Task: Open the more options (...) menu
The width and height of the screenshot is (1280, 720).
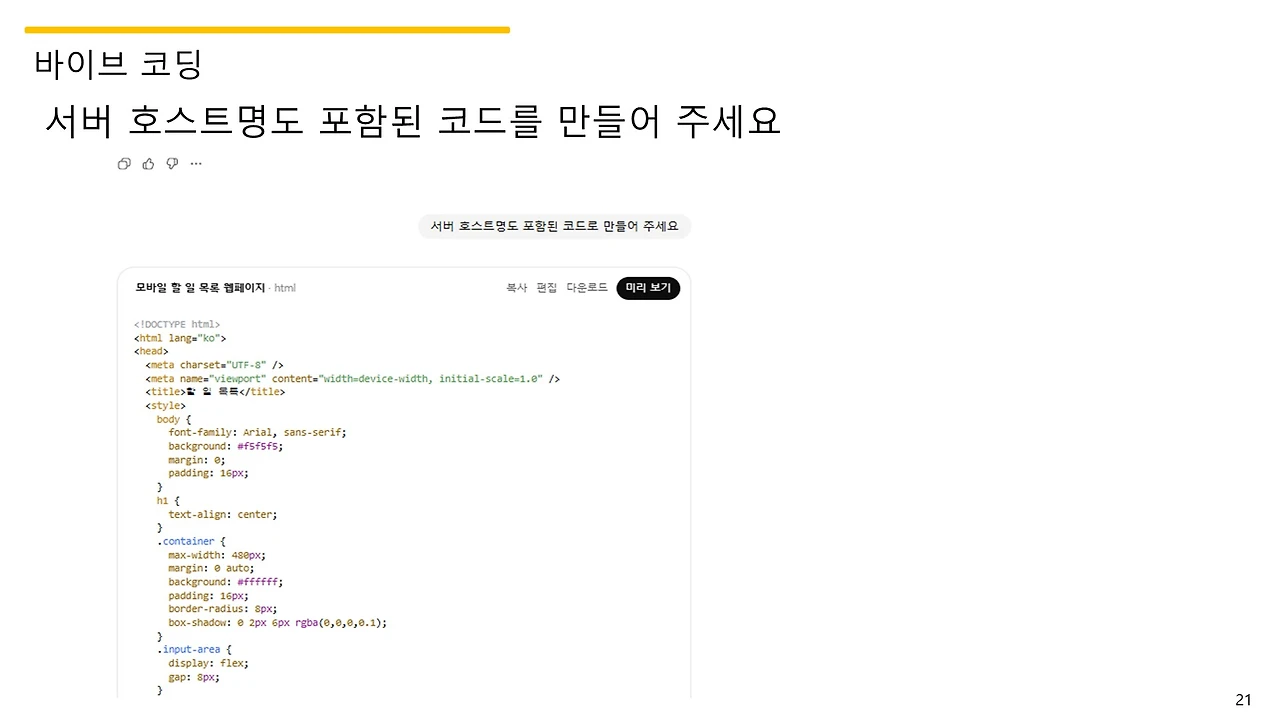Action: (196, 163)
